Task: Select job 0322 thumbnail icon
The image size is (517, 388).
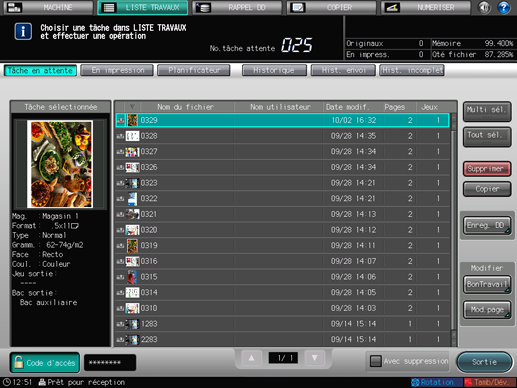Action: pyautogui.click(x=132, y=199)
